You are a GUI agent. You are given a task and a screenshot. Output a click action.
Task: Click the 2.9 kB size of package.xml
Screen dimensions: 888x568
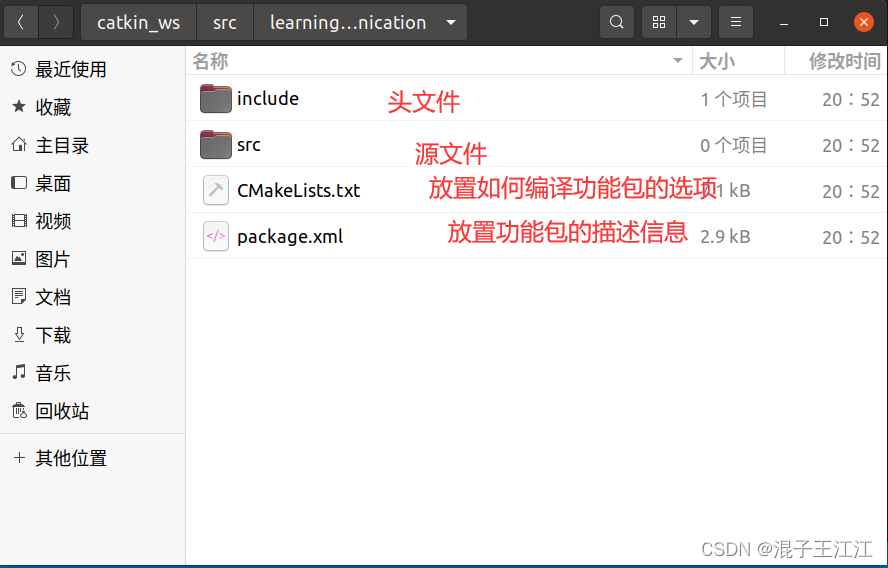[x=725, y=237]
